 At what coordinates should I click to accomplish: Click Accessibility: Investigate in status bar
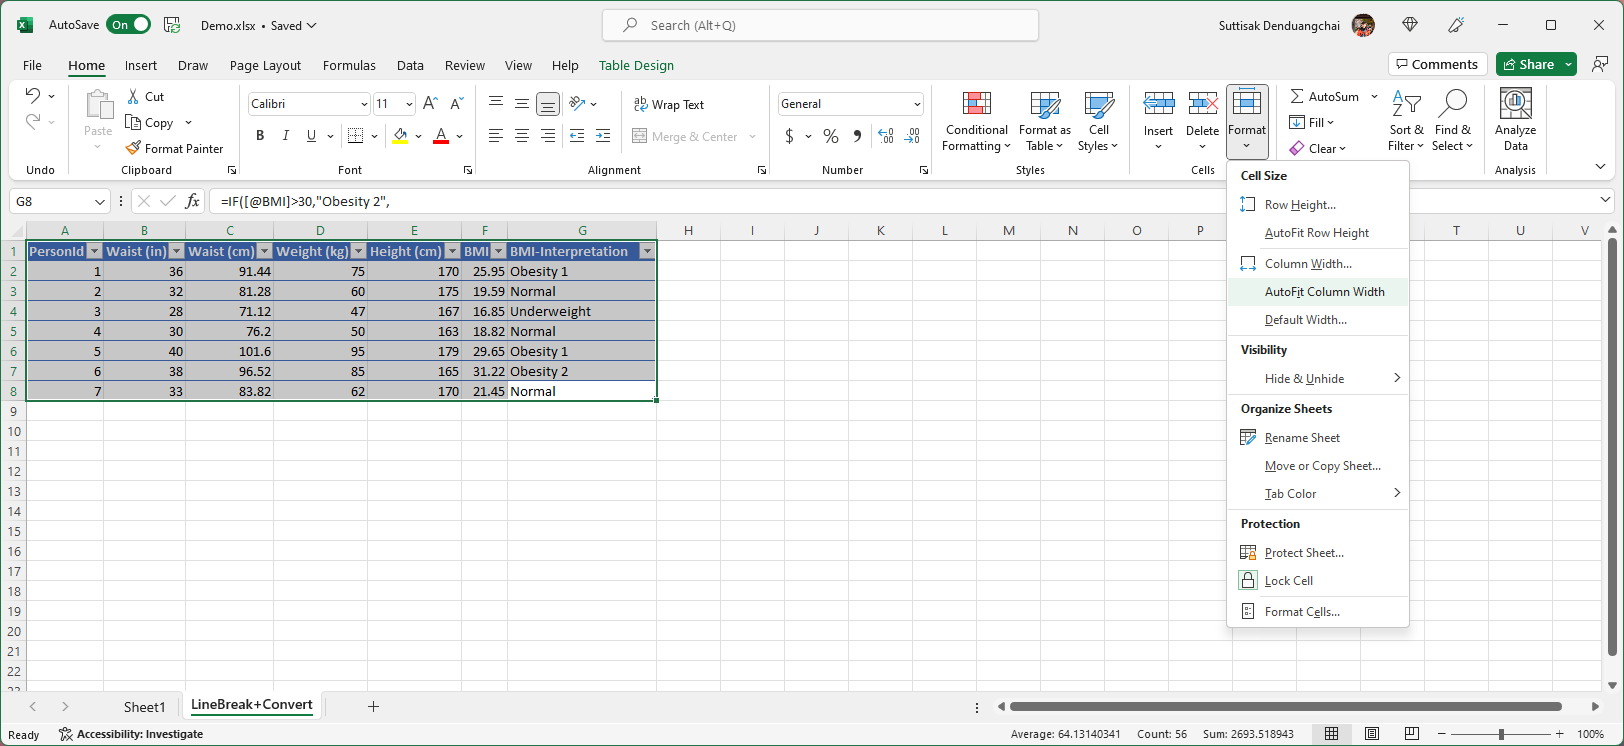click(131, 734)
